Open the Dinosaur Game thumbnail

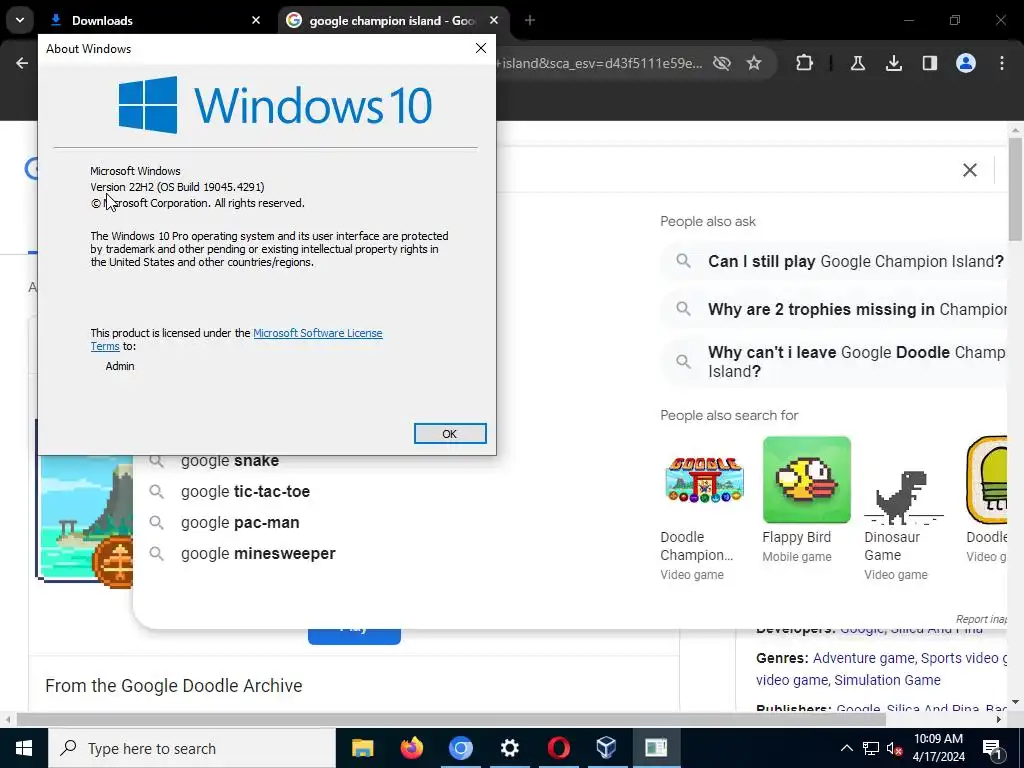(904, 496)
